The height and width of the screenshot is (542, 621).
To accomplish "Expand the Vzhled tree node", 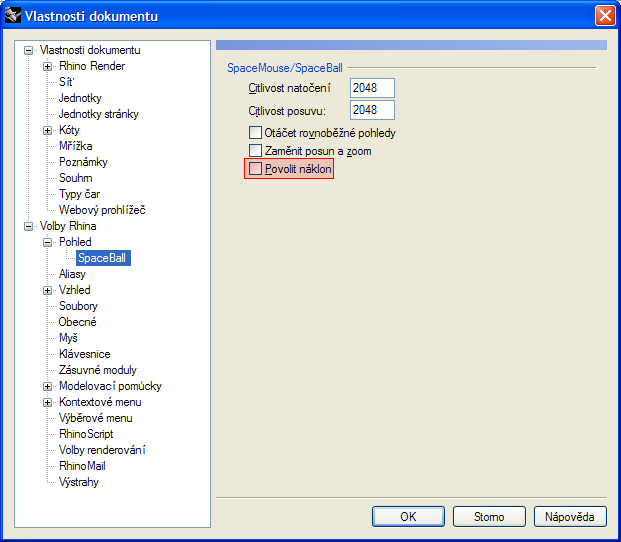I will click(x=48, y=290).
